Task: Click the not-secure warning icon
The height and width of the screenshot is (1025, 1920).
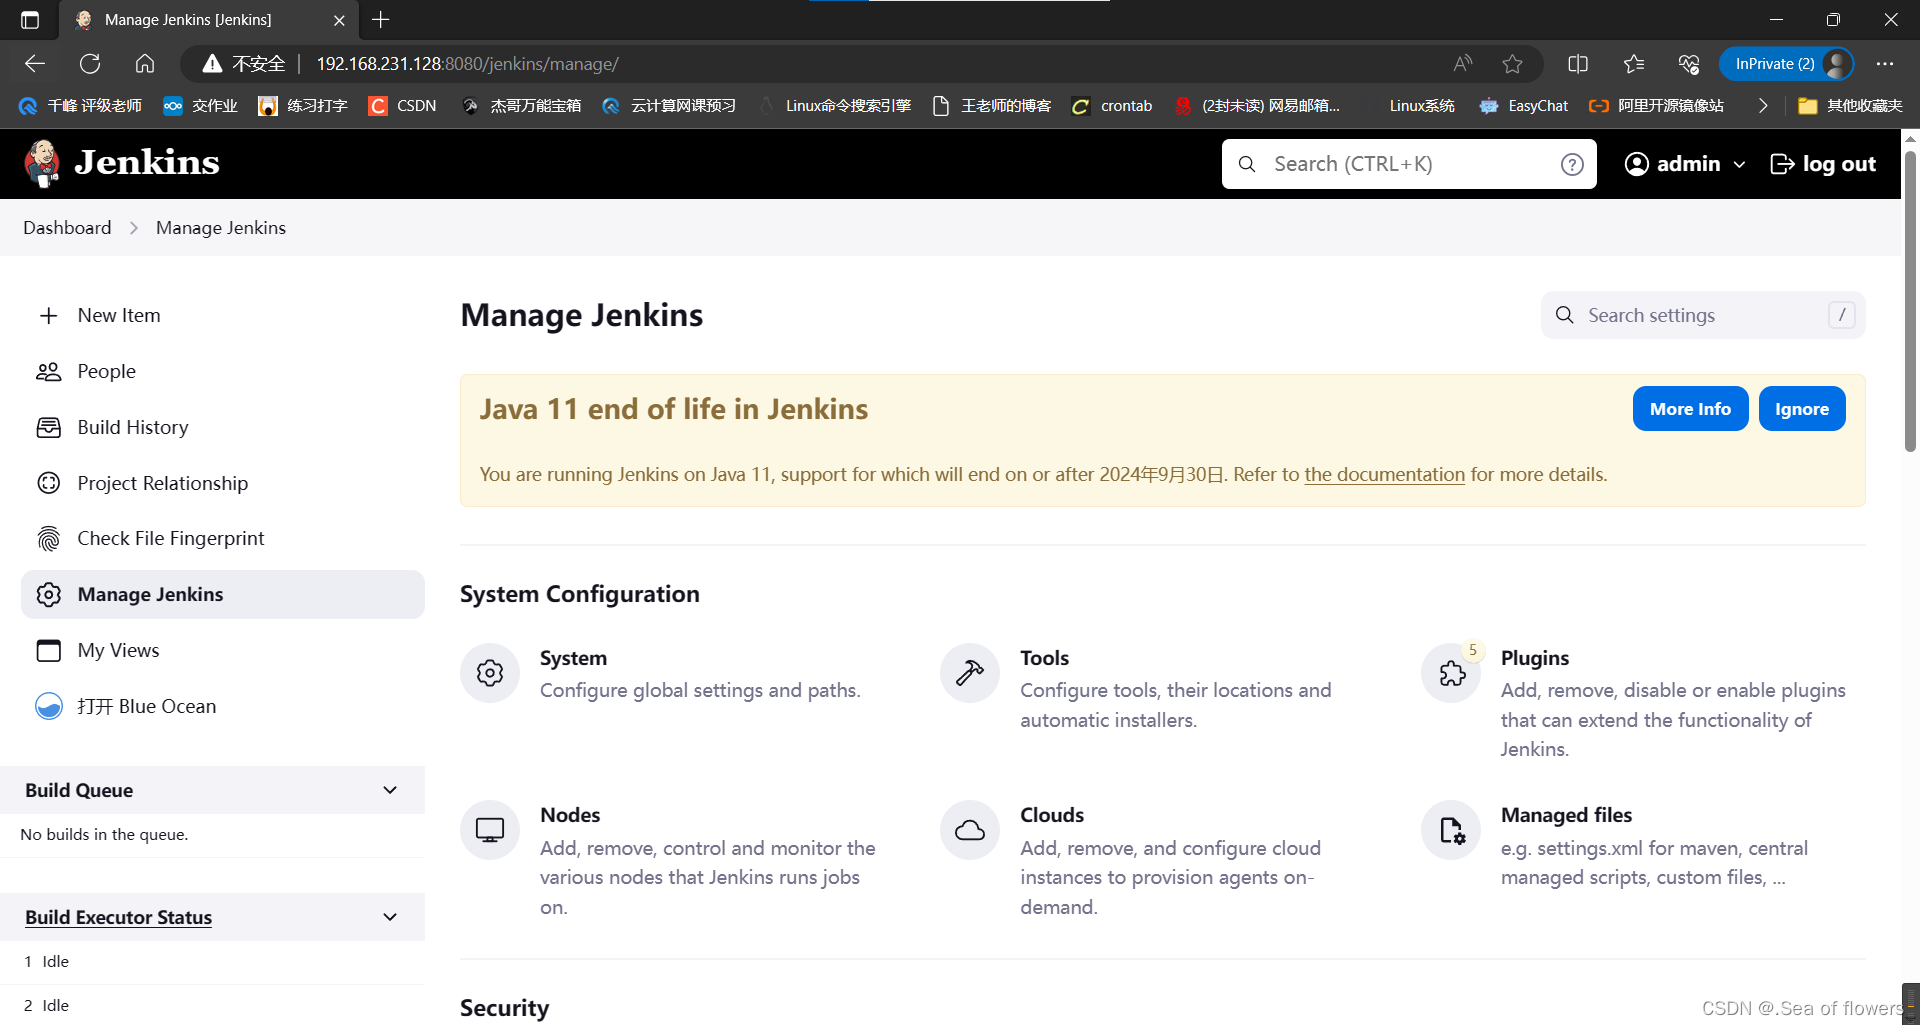Action: click(x=212, y=64)
